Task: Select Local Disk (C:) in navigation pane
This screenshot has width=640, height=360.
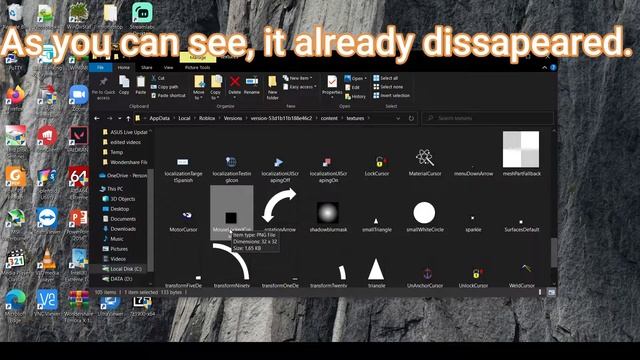Action: point(122,269)
